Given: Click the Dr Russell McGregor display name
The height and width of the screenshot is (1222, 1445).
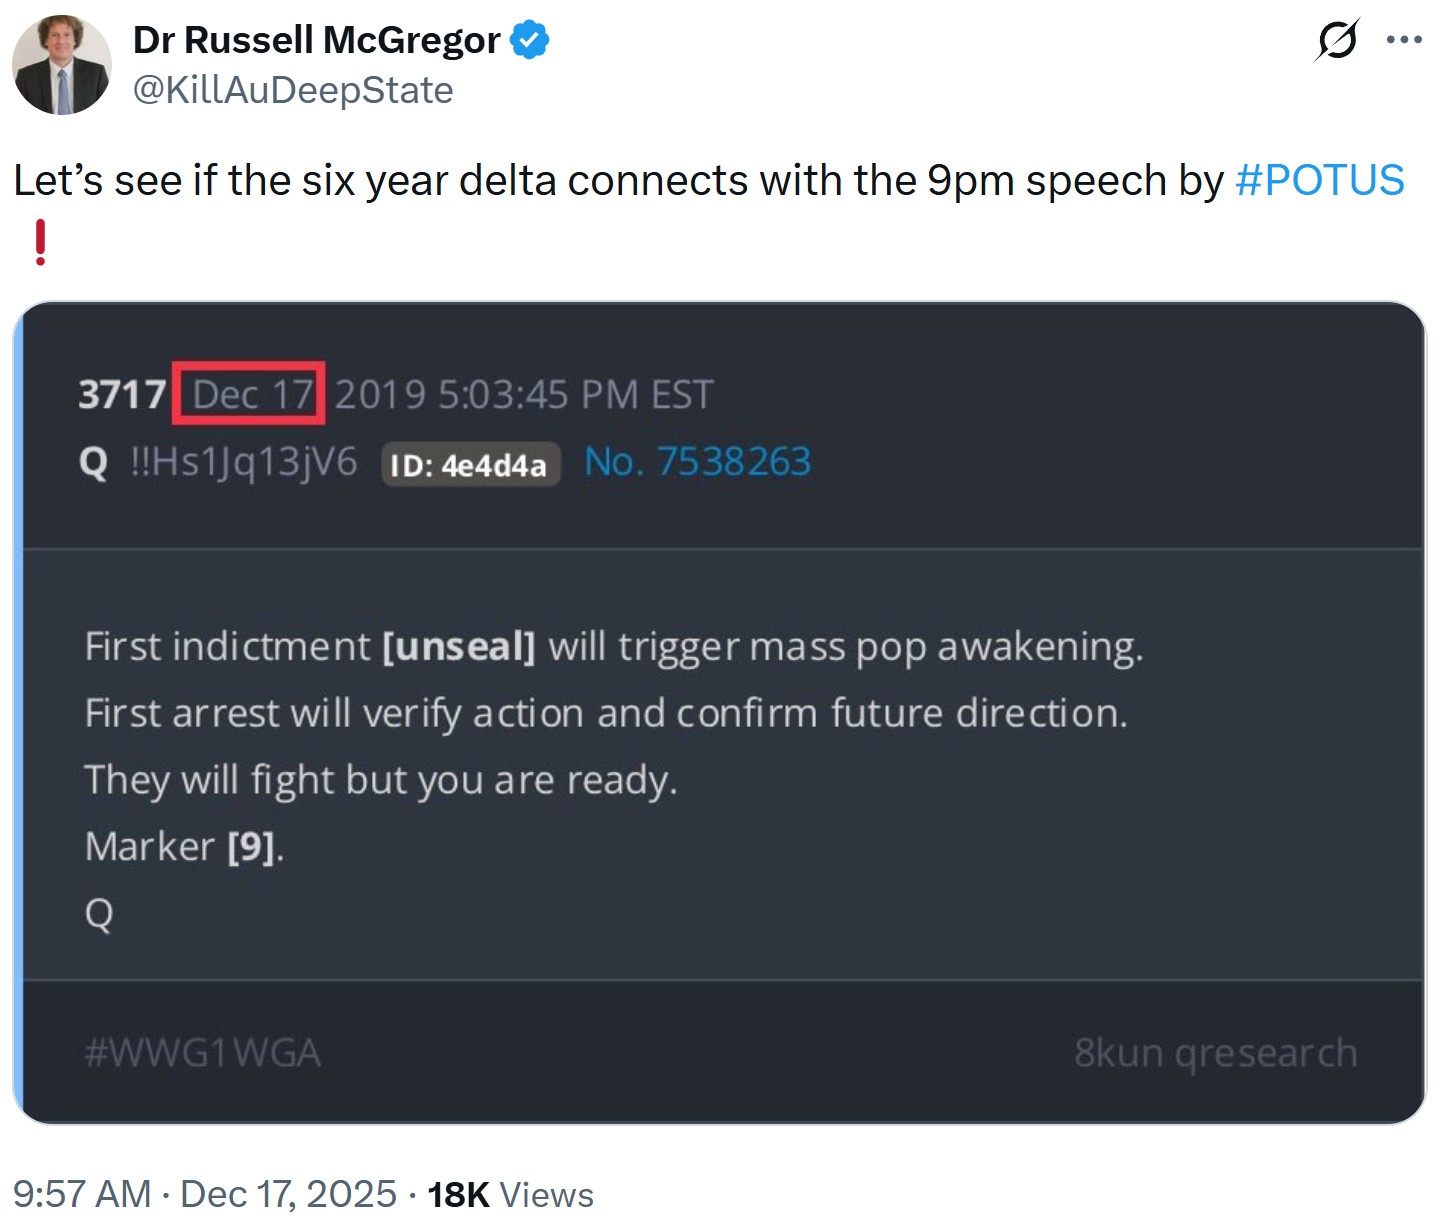Looking at the screenshot, I should point(316,40).
